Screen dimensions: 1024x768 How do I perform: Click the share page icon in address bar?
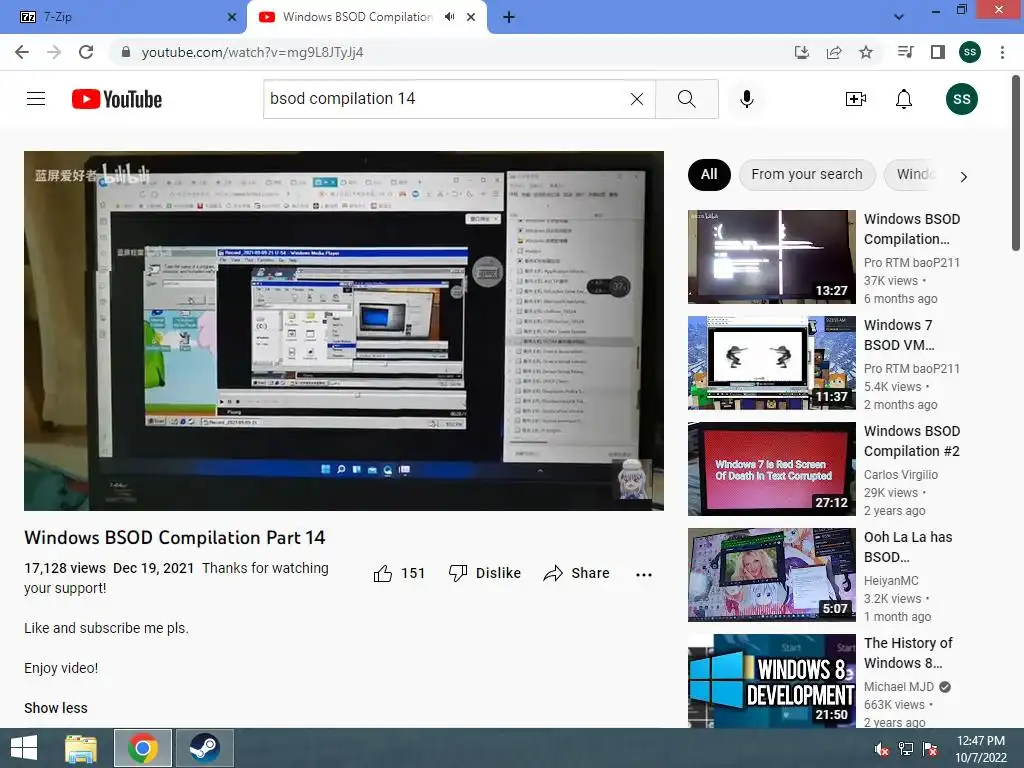(x=834, y=52)
